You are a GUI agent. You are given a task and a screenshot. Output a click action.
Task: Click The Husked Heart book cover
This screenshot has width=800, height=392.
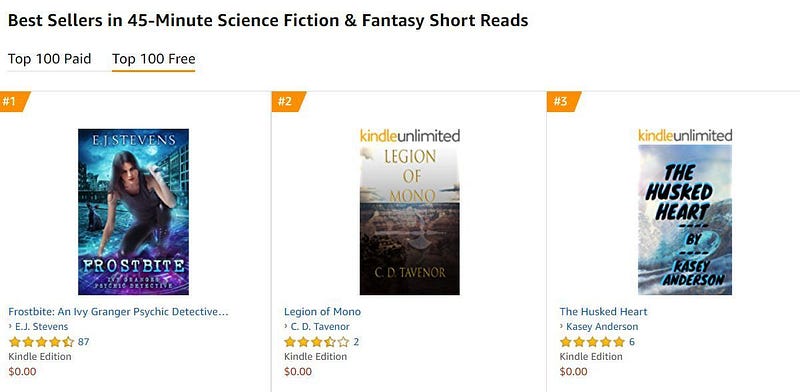685,220
